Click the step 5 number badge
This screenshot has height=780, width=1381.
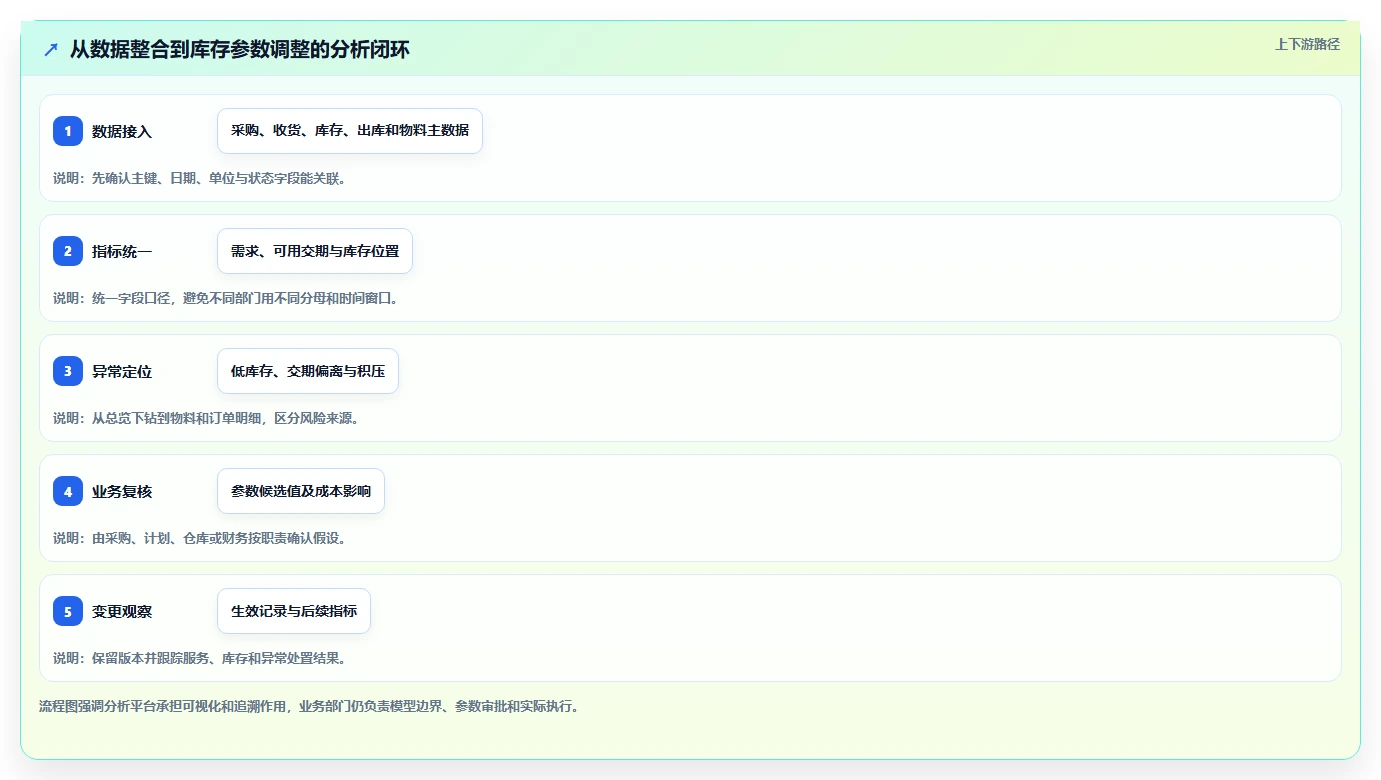coord(68,611)
